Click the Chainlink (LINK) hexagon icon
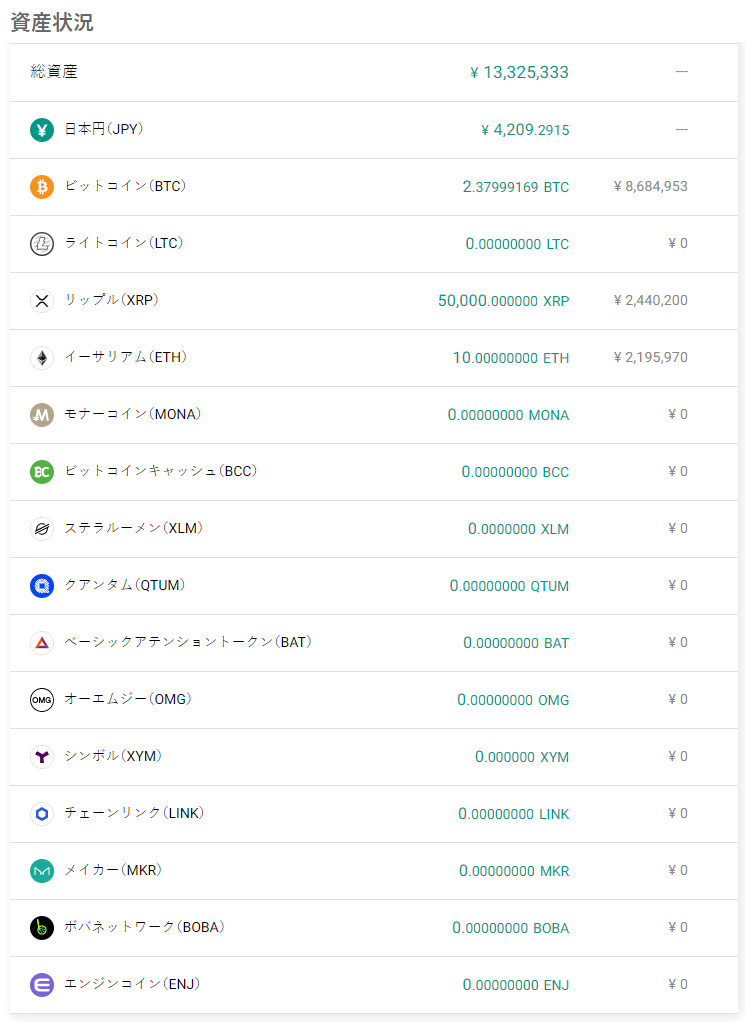 [x=42, y=814]
